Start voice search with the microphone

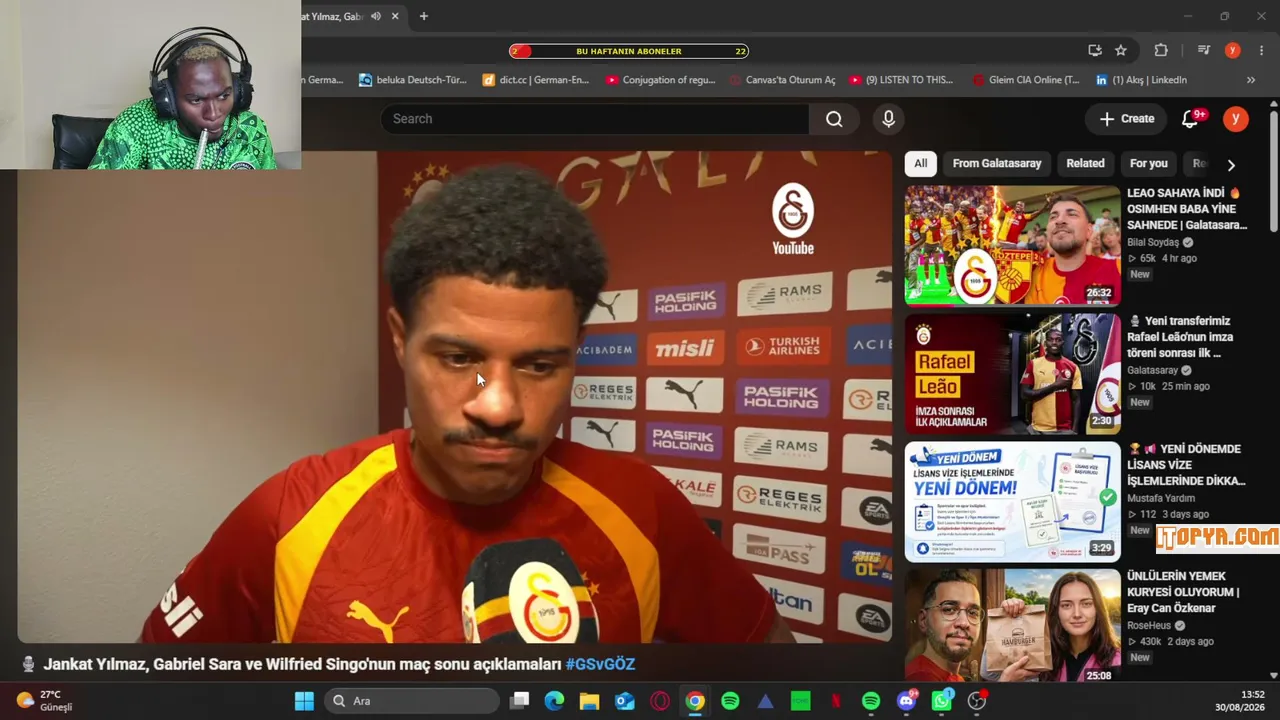pos(888,119)
